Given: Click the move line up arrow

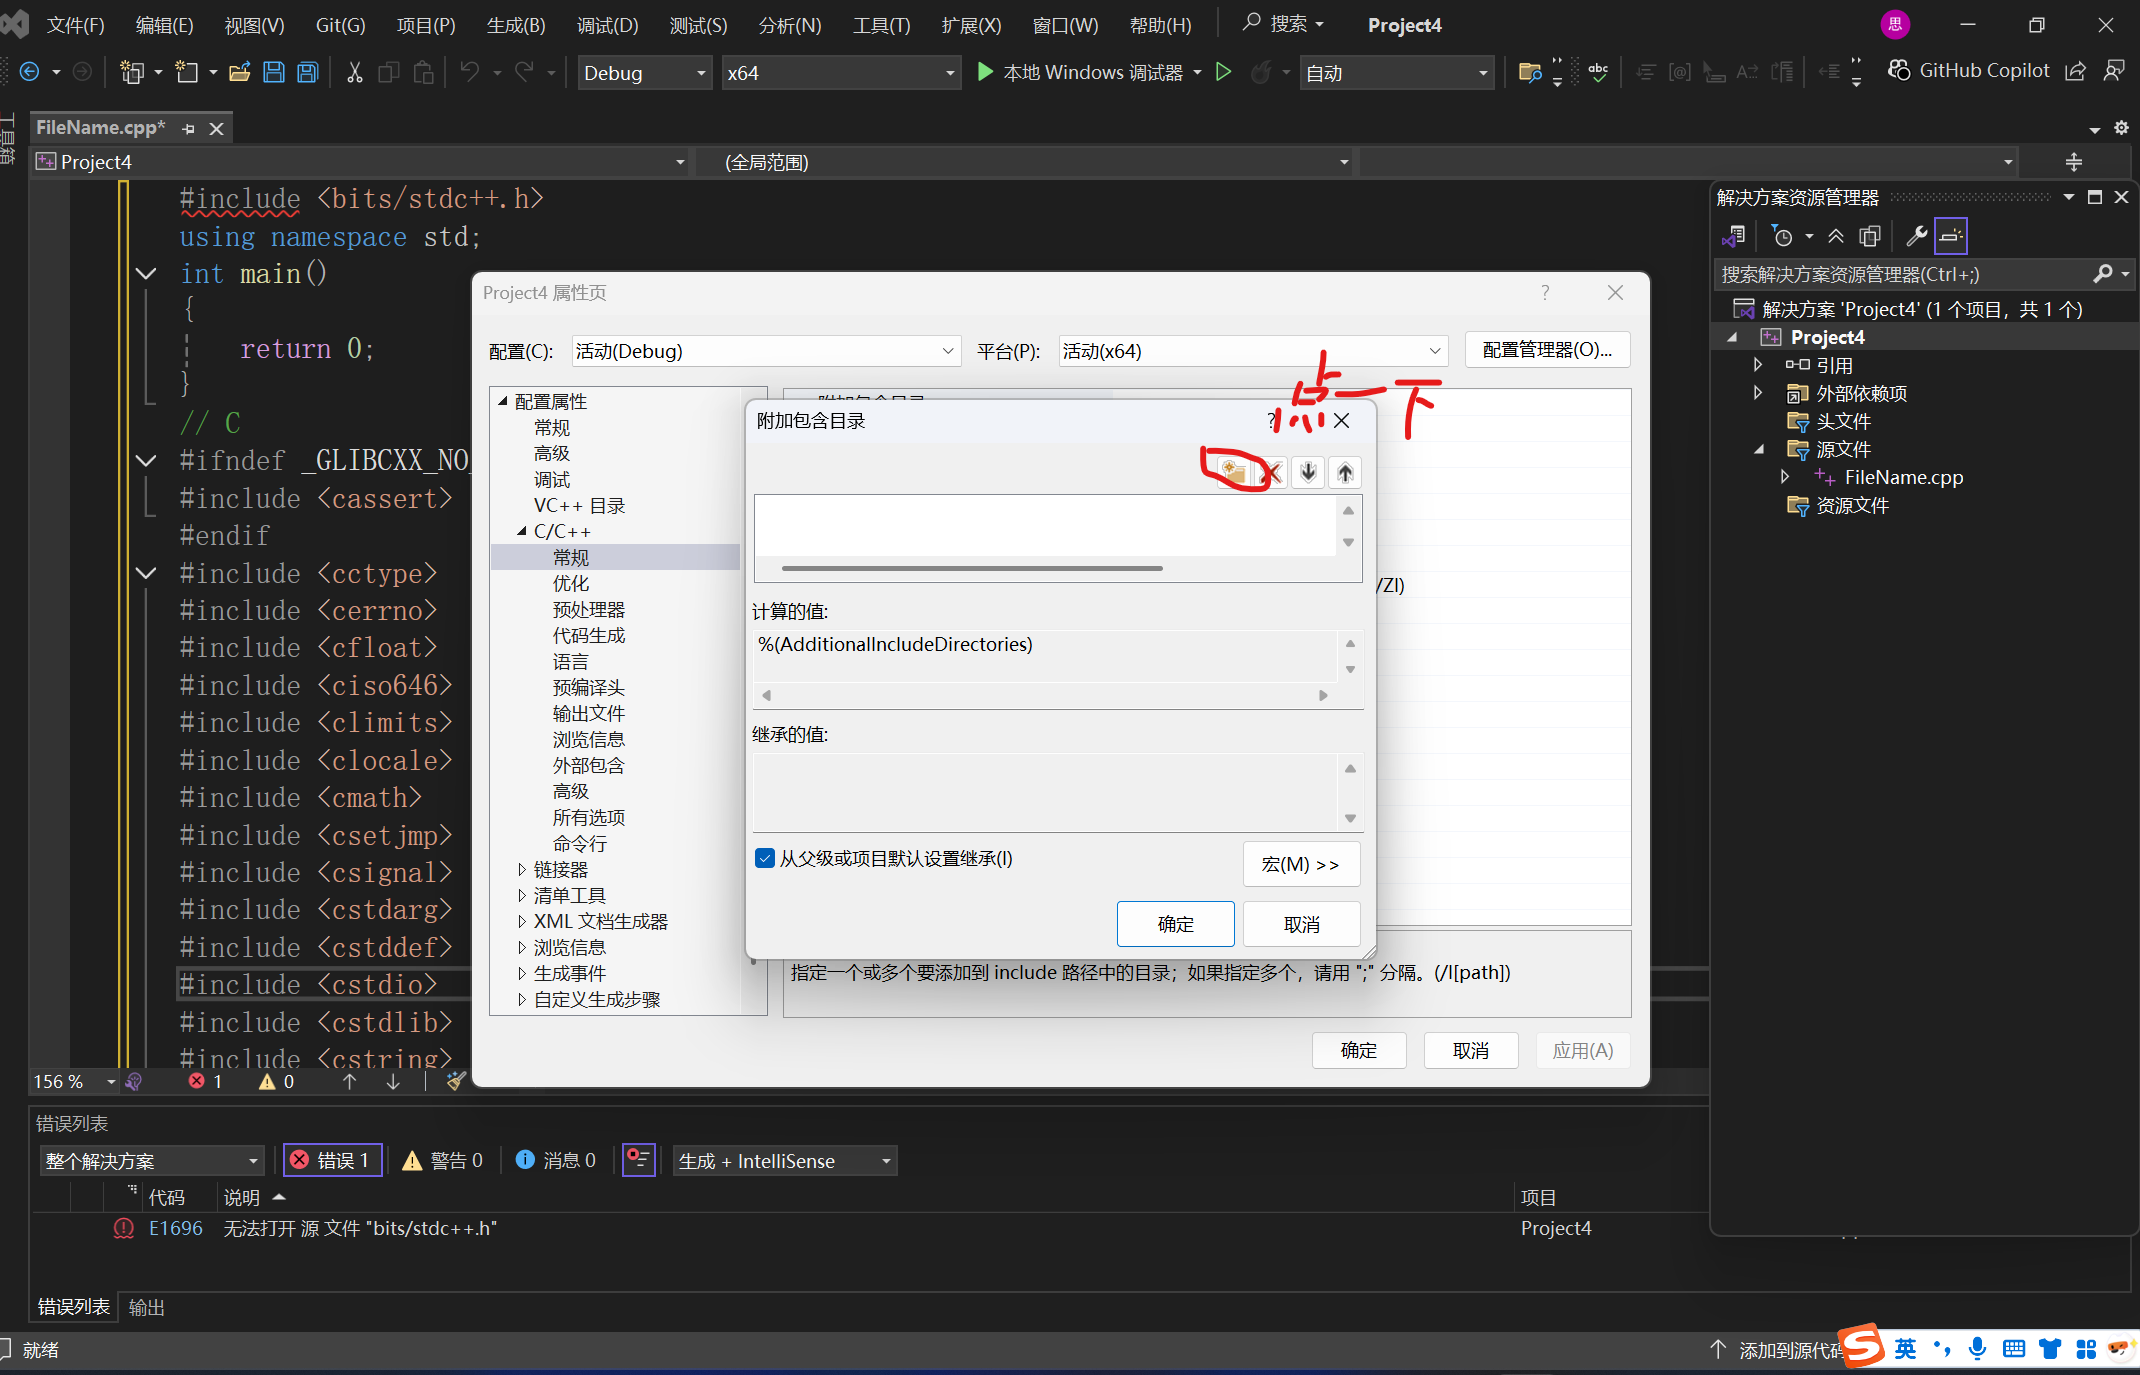Looking at the screenshot, I should [1345, 472].
